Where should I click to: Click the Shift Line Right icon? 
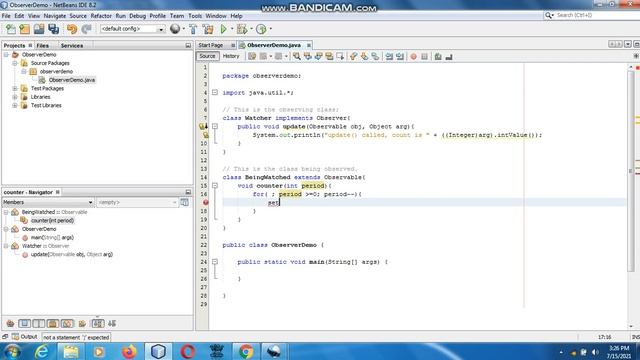tap(400, 56)
